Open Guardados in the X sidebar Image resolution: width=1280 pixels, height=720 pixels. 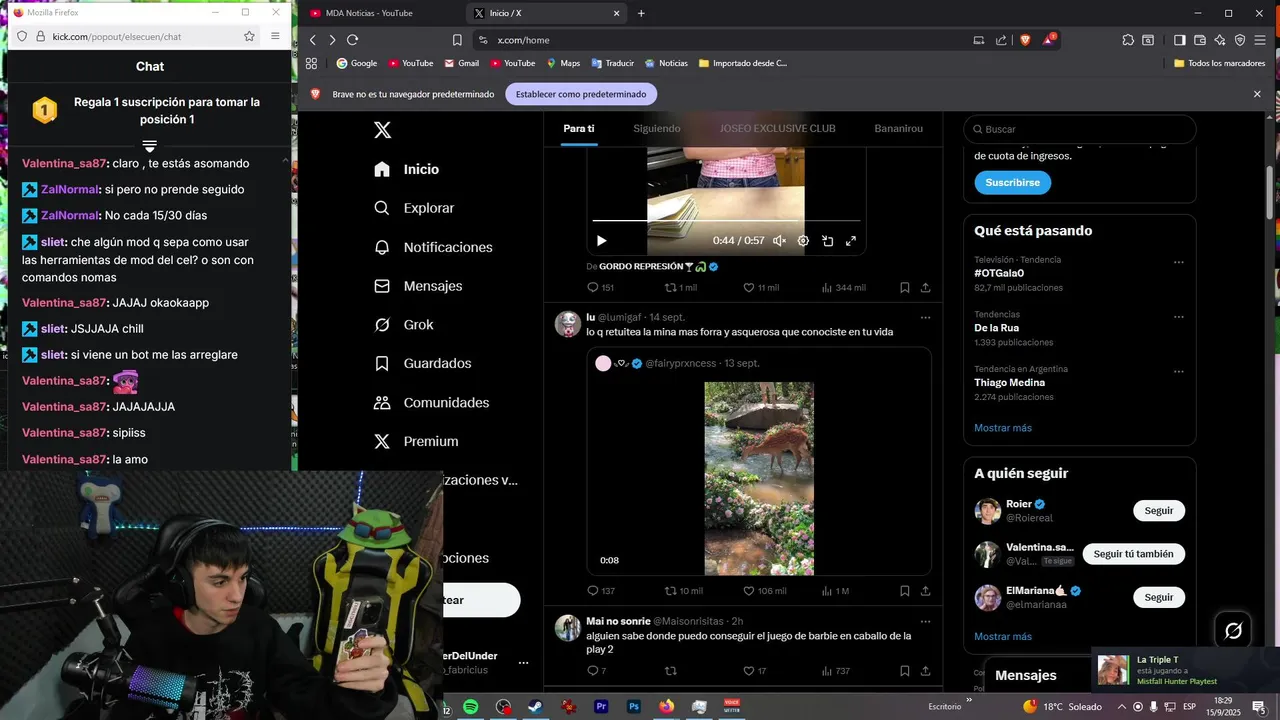pos(422,363)
